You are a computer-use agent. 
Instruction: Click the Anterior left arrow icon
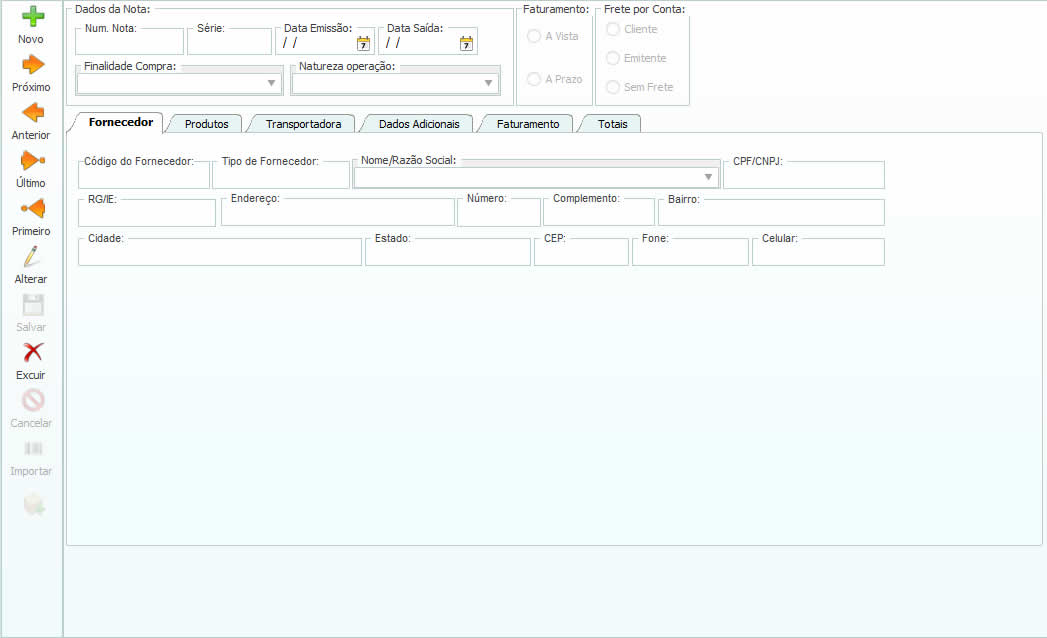[32, 112]
